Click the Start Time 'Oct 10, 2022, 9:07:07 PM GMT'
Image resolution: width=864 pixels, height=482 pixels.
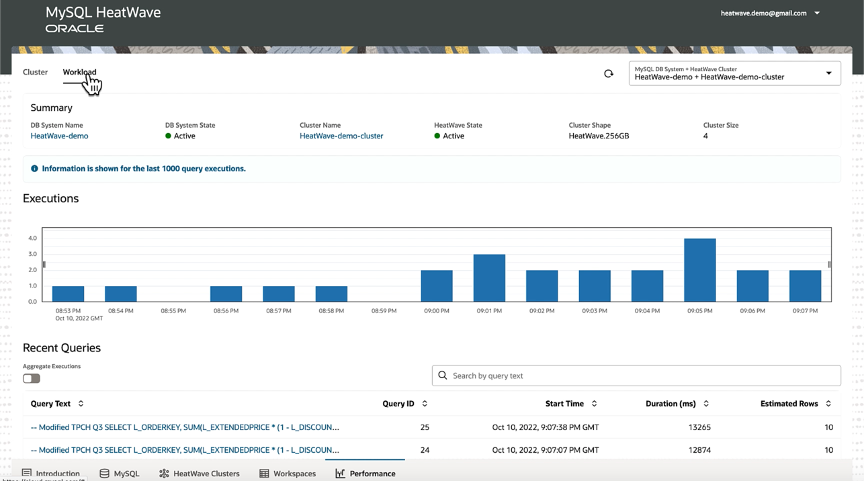(546, 450)
